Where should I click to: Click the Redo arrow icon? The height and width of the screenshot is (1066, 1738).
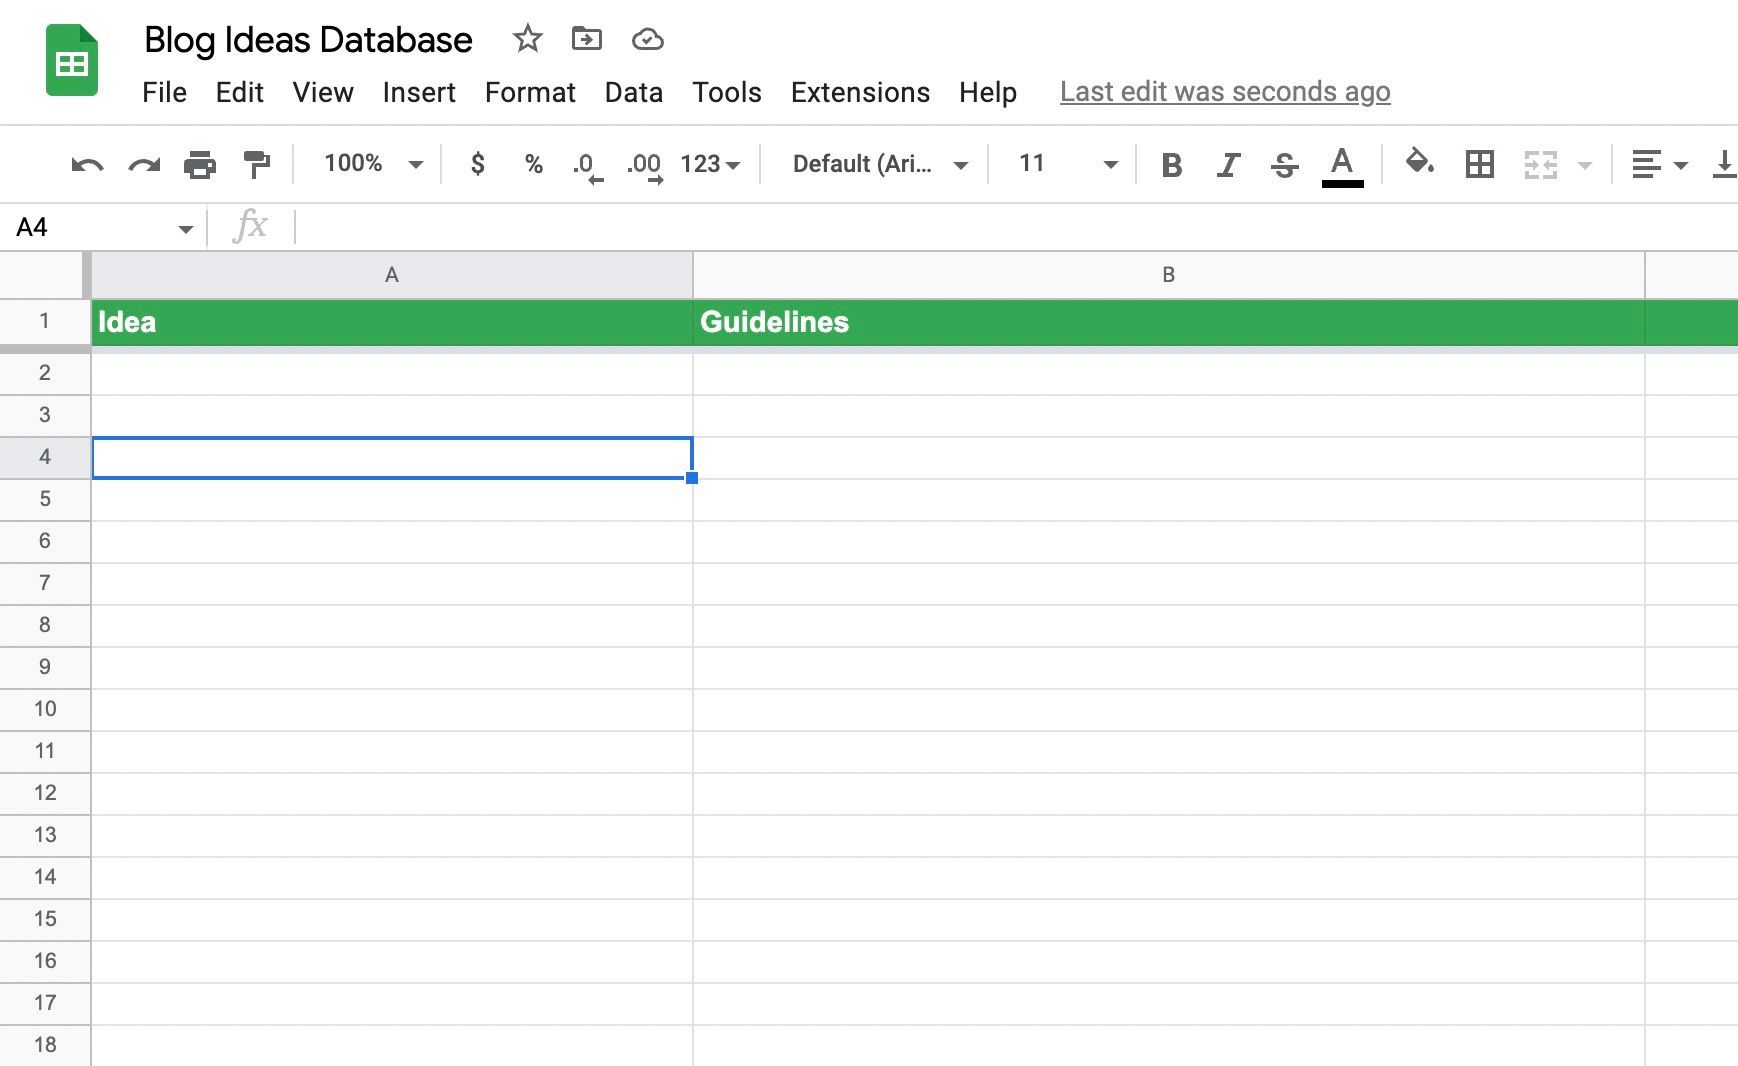coord(144,164)
